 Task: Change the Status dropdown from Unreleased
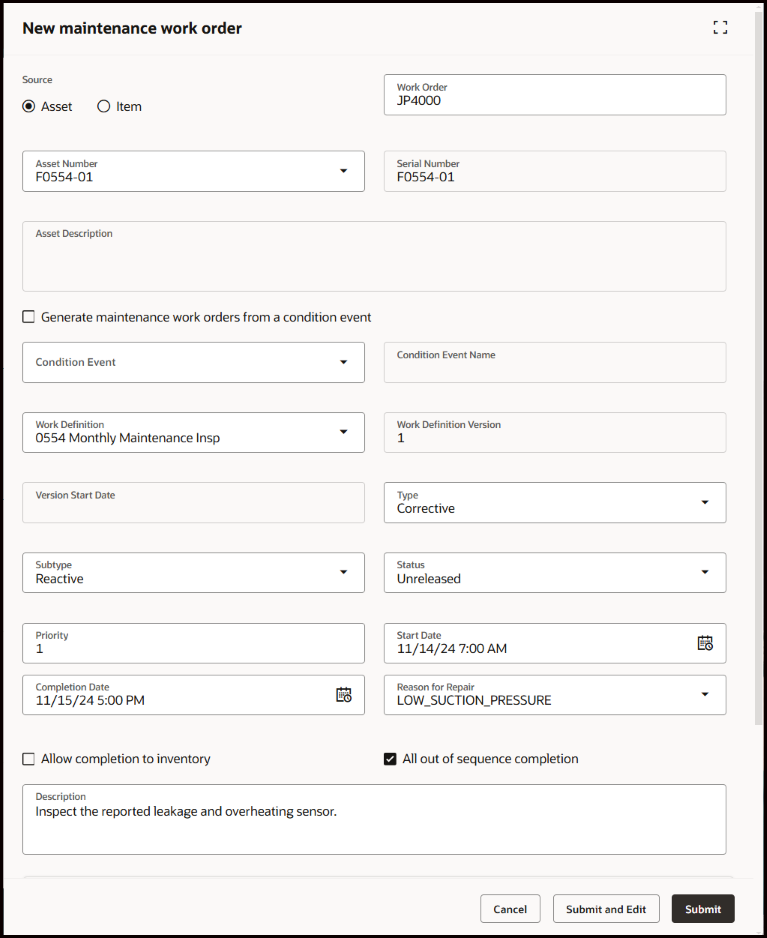(705, 572)
